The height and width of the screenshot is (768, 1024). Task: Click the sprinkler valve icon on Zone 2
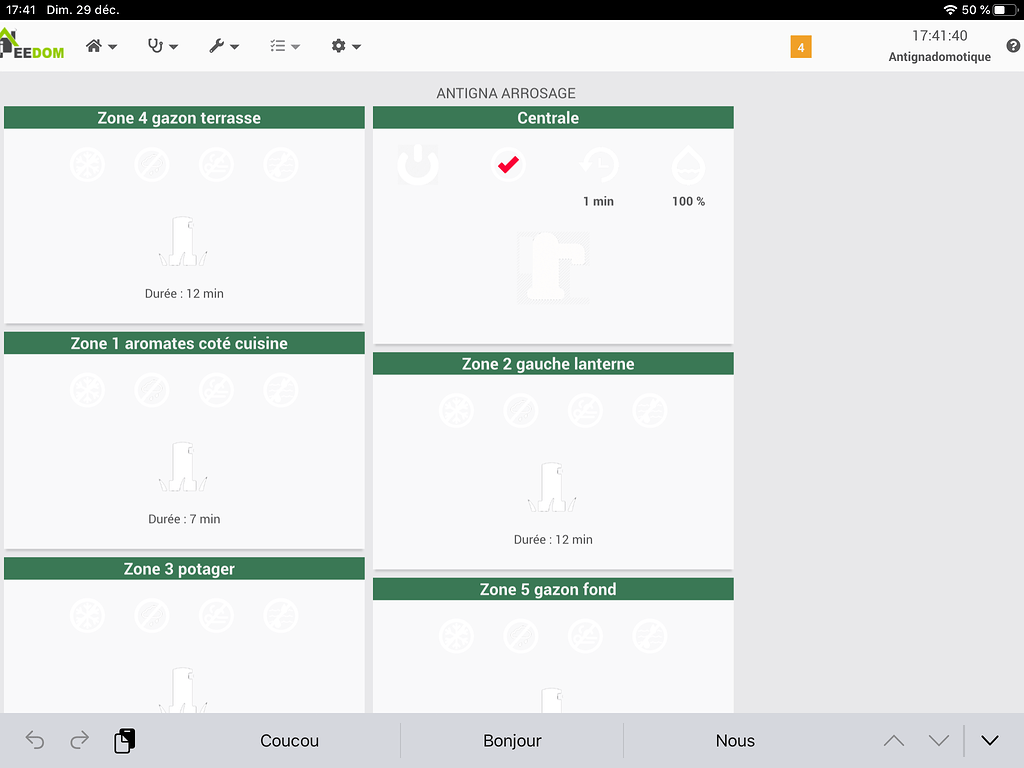pos(552,487)
